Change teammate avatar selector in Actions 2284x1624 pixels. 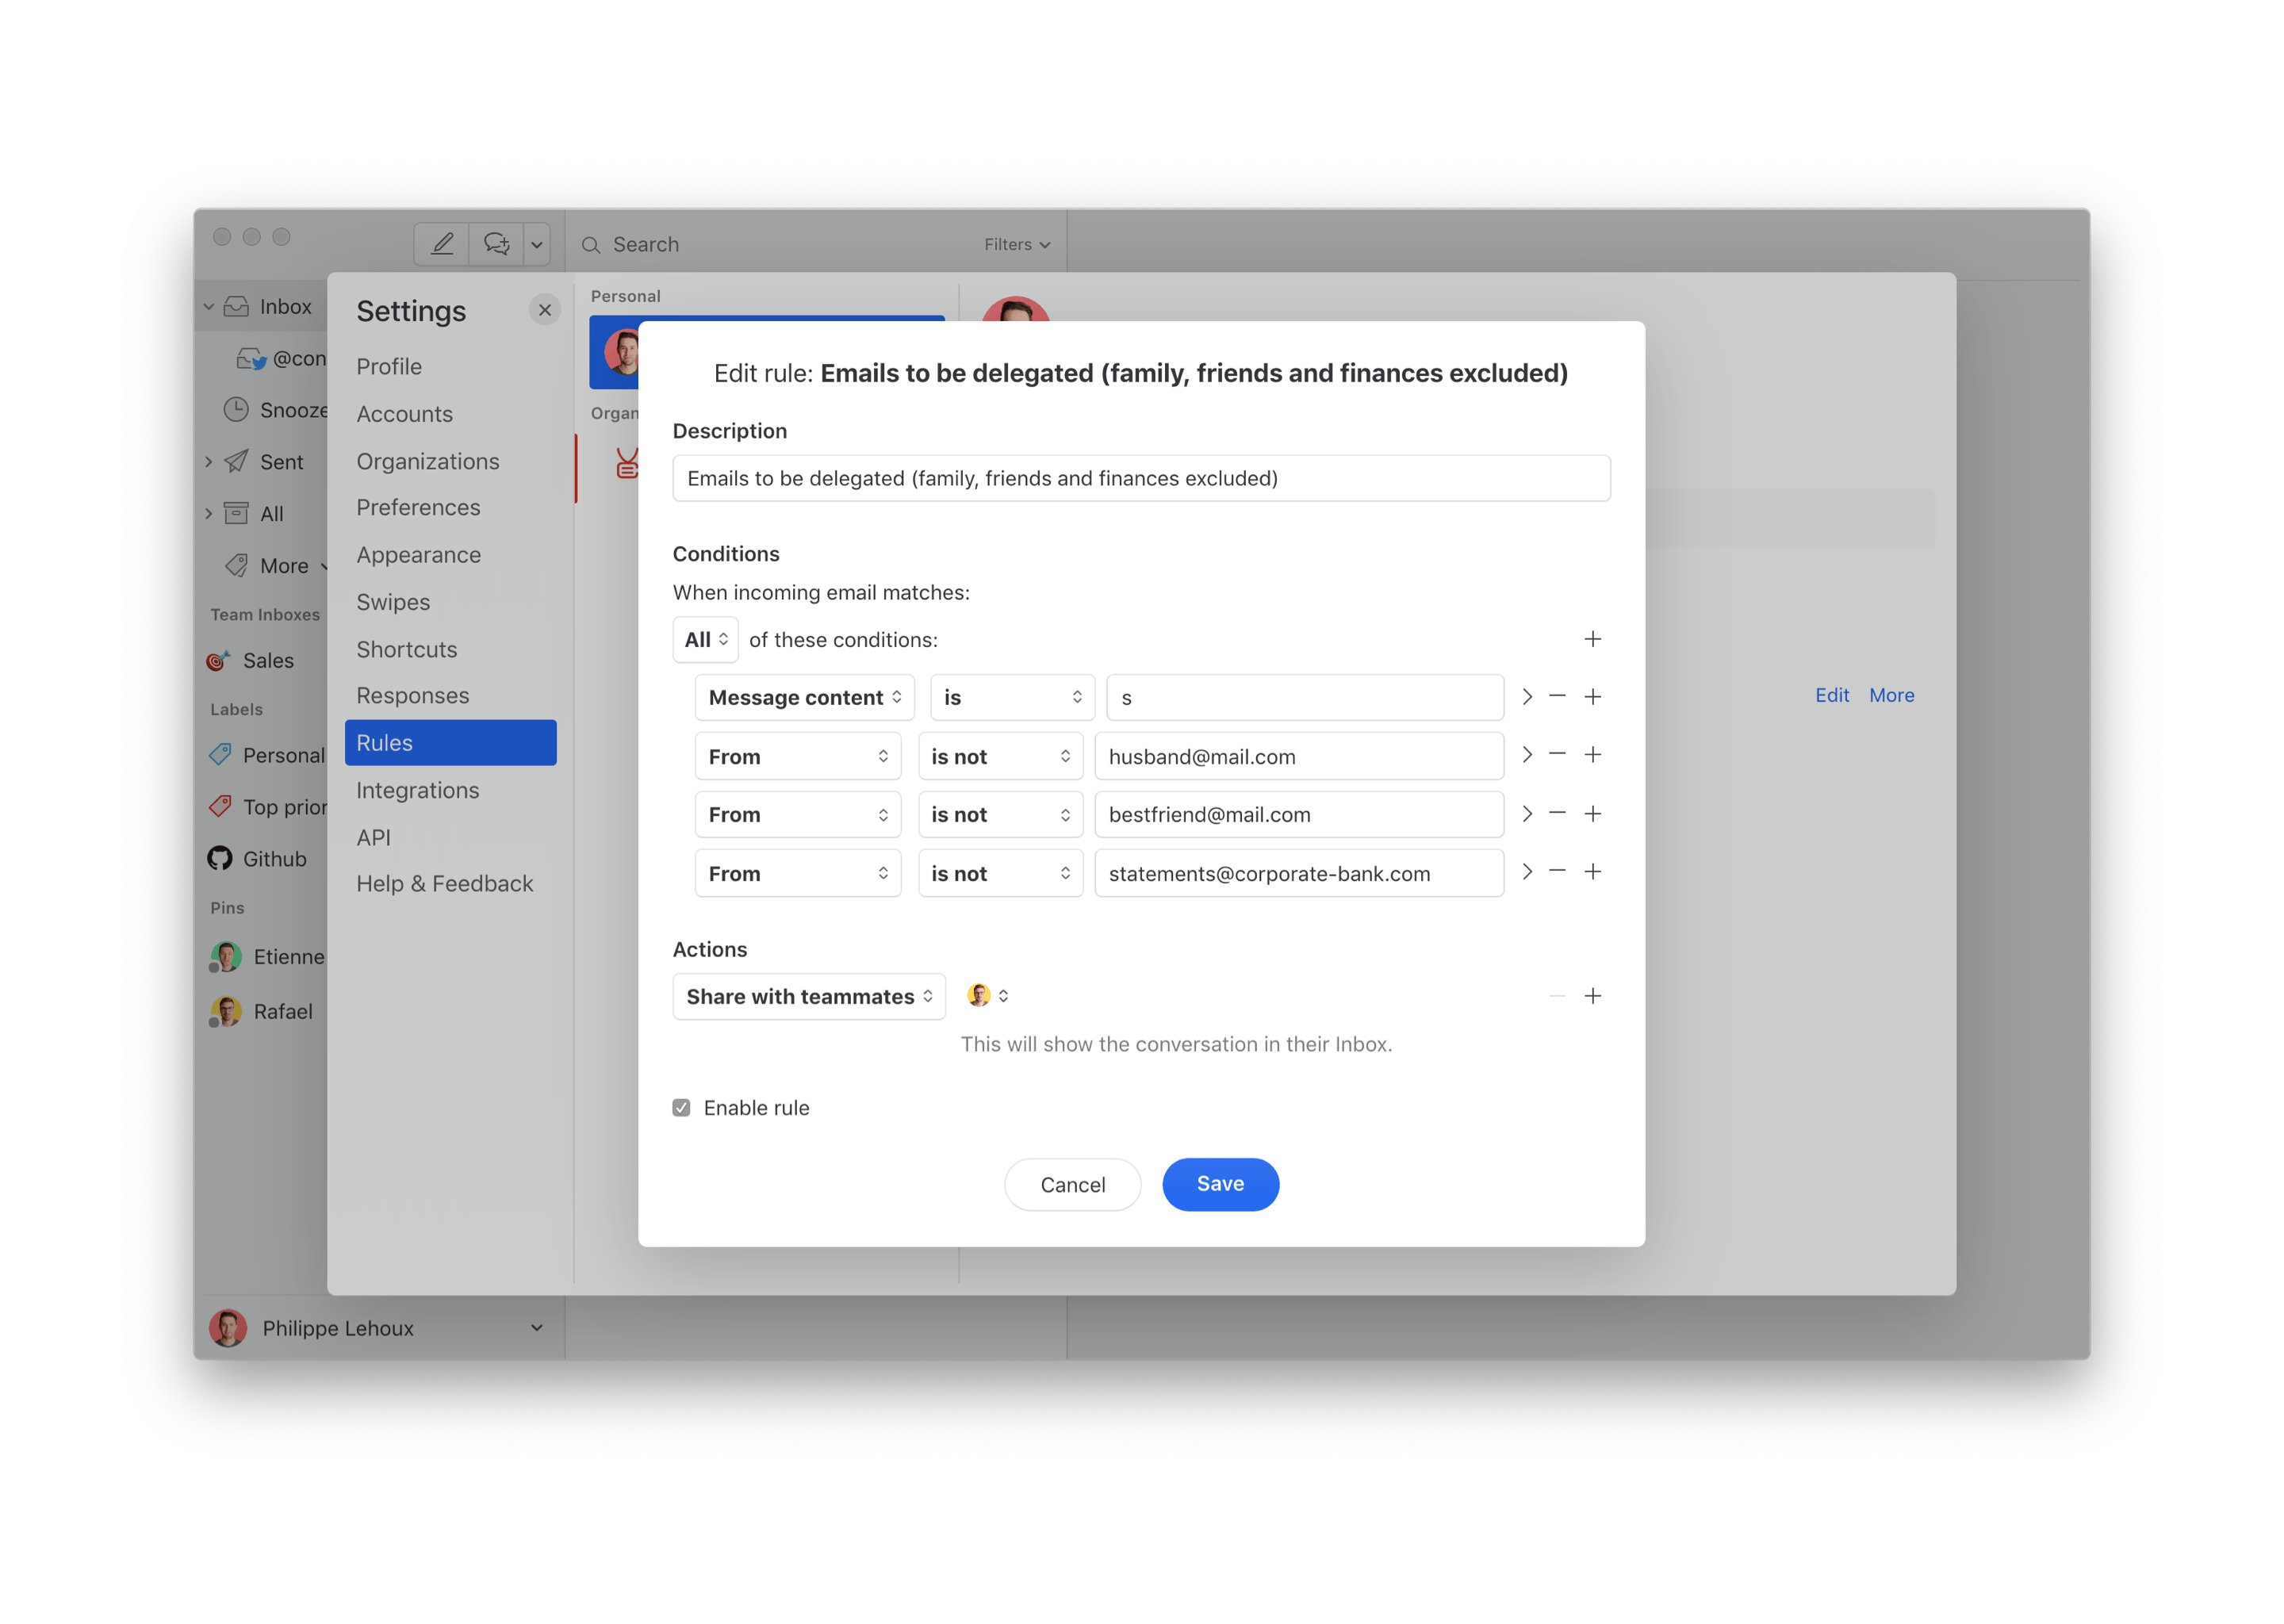point(988,996)
